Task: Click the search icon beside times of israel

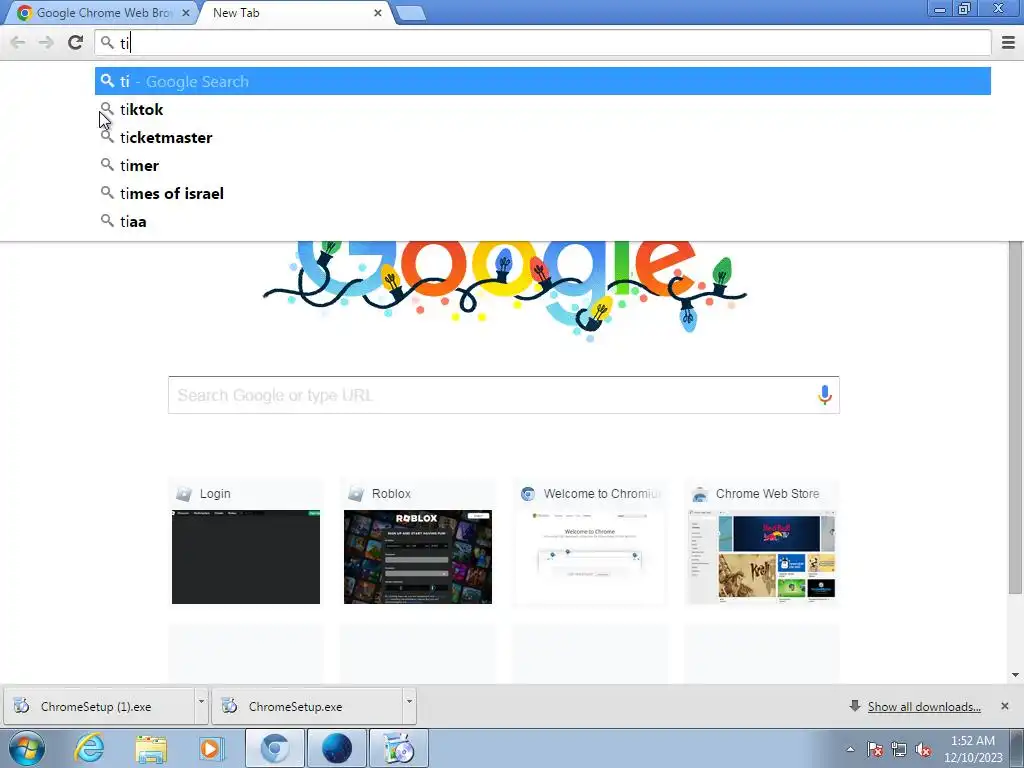Action: (x=107, y=193)
